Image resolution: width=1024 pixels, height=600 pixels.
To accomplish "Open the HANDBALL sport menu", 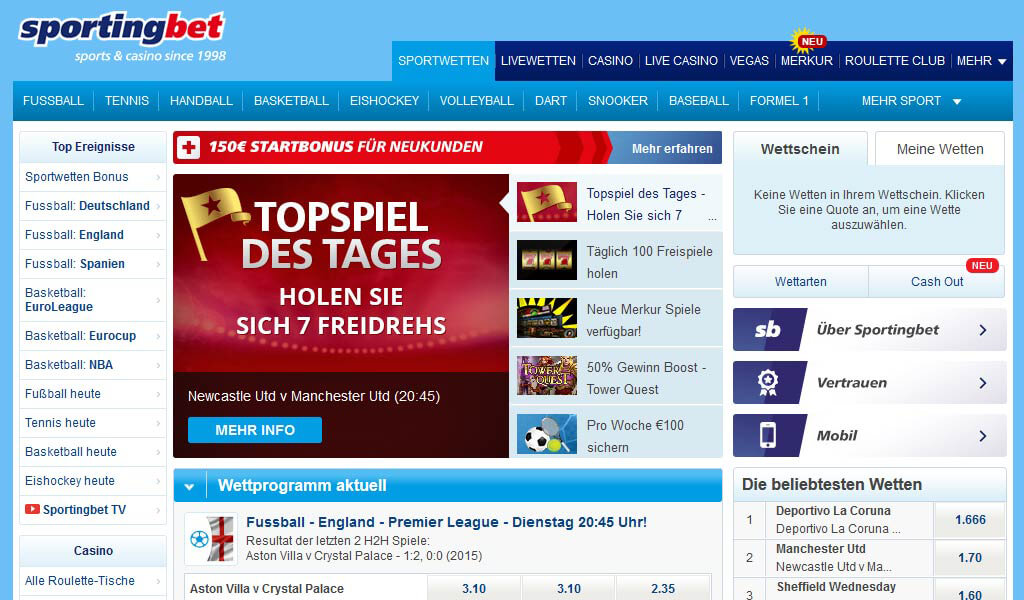I will 201,101.
